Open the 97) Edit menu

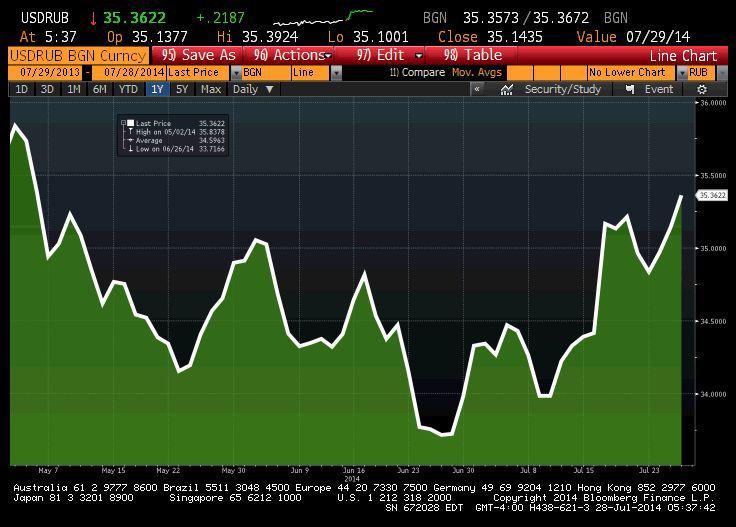(x=382, y=55)
